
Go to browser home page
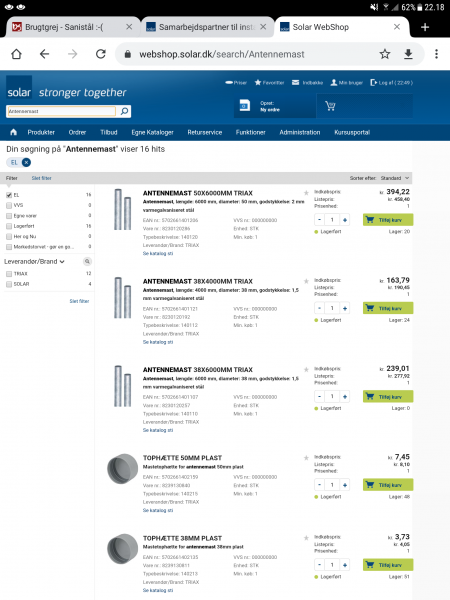pyautogui.click(x=16, y=54)
